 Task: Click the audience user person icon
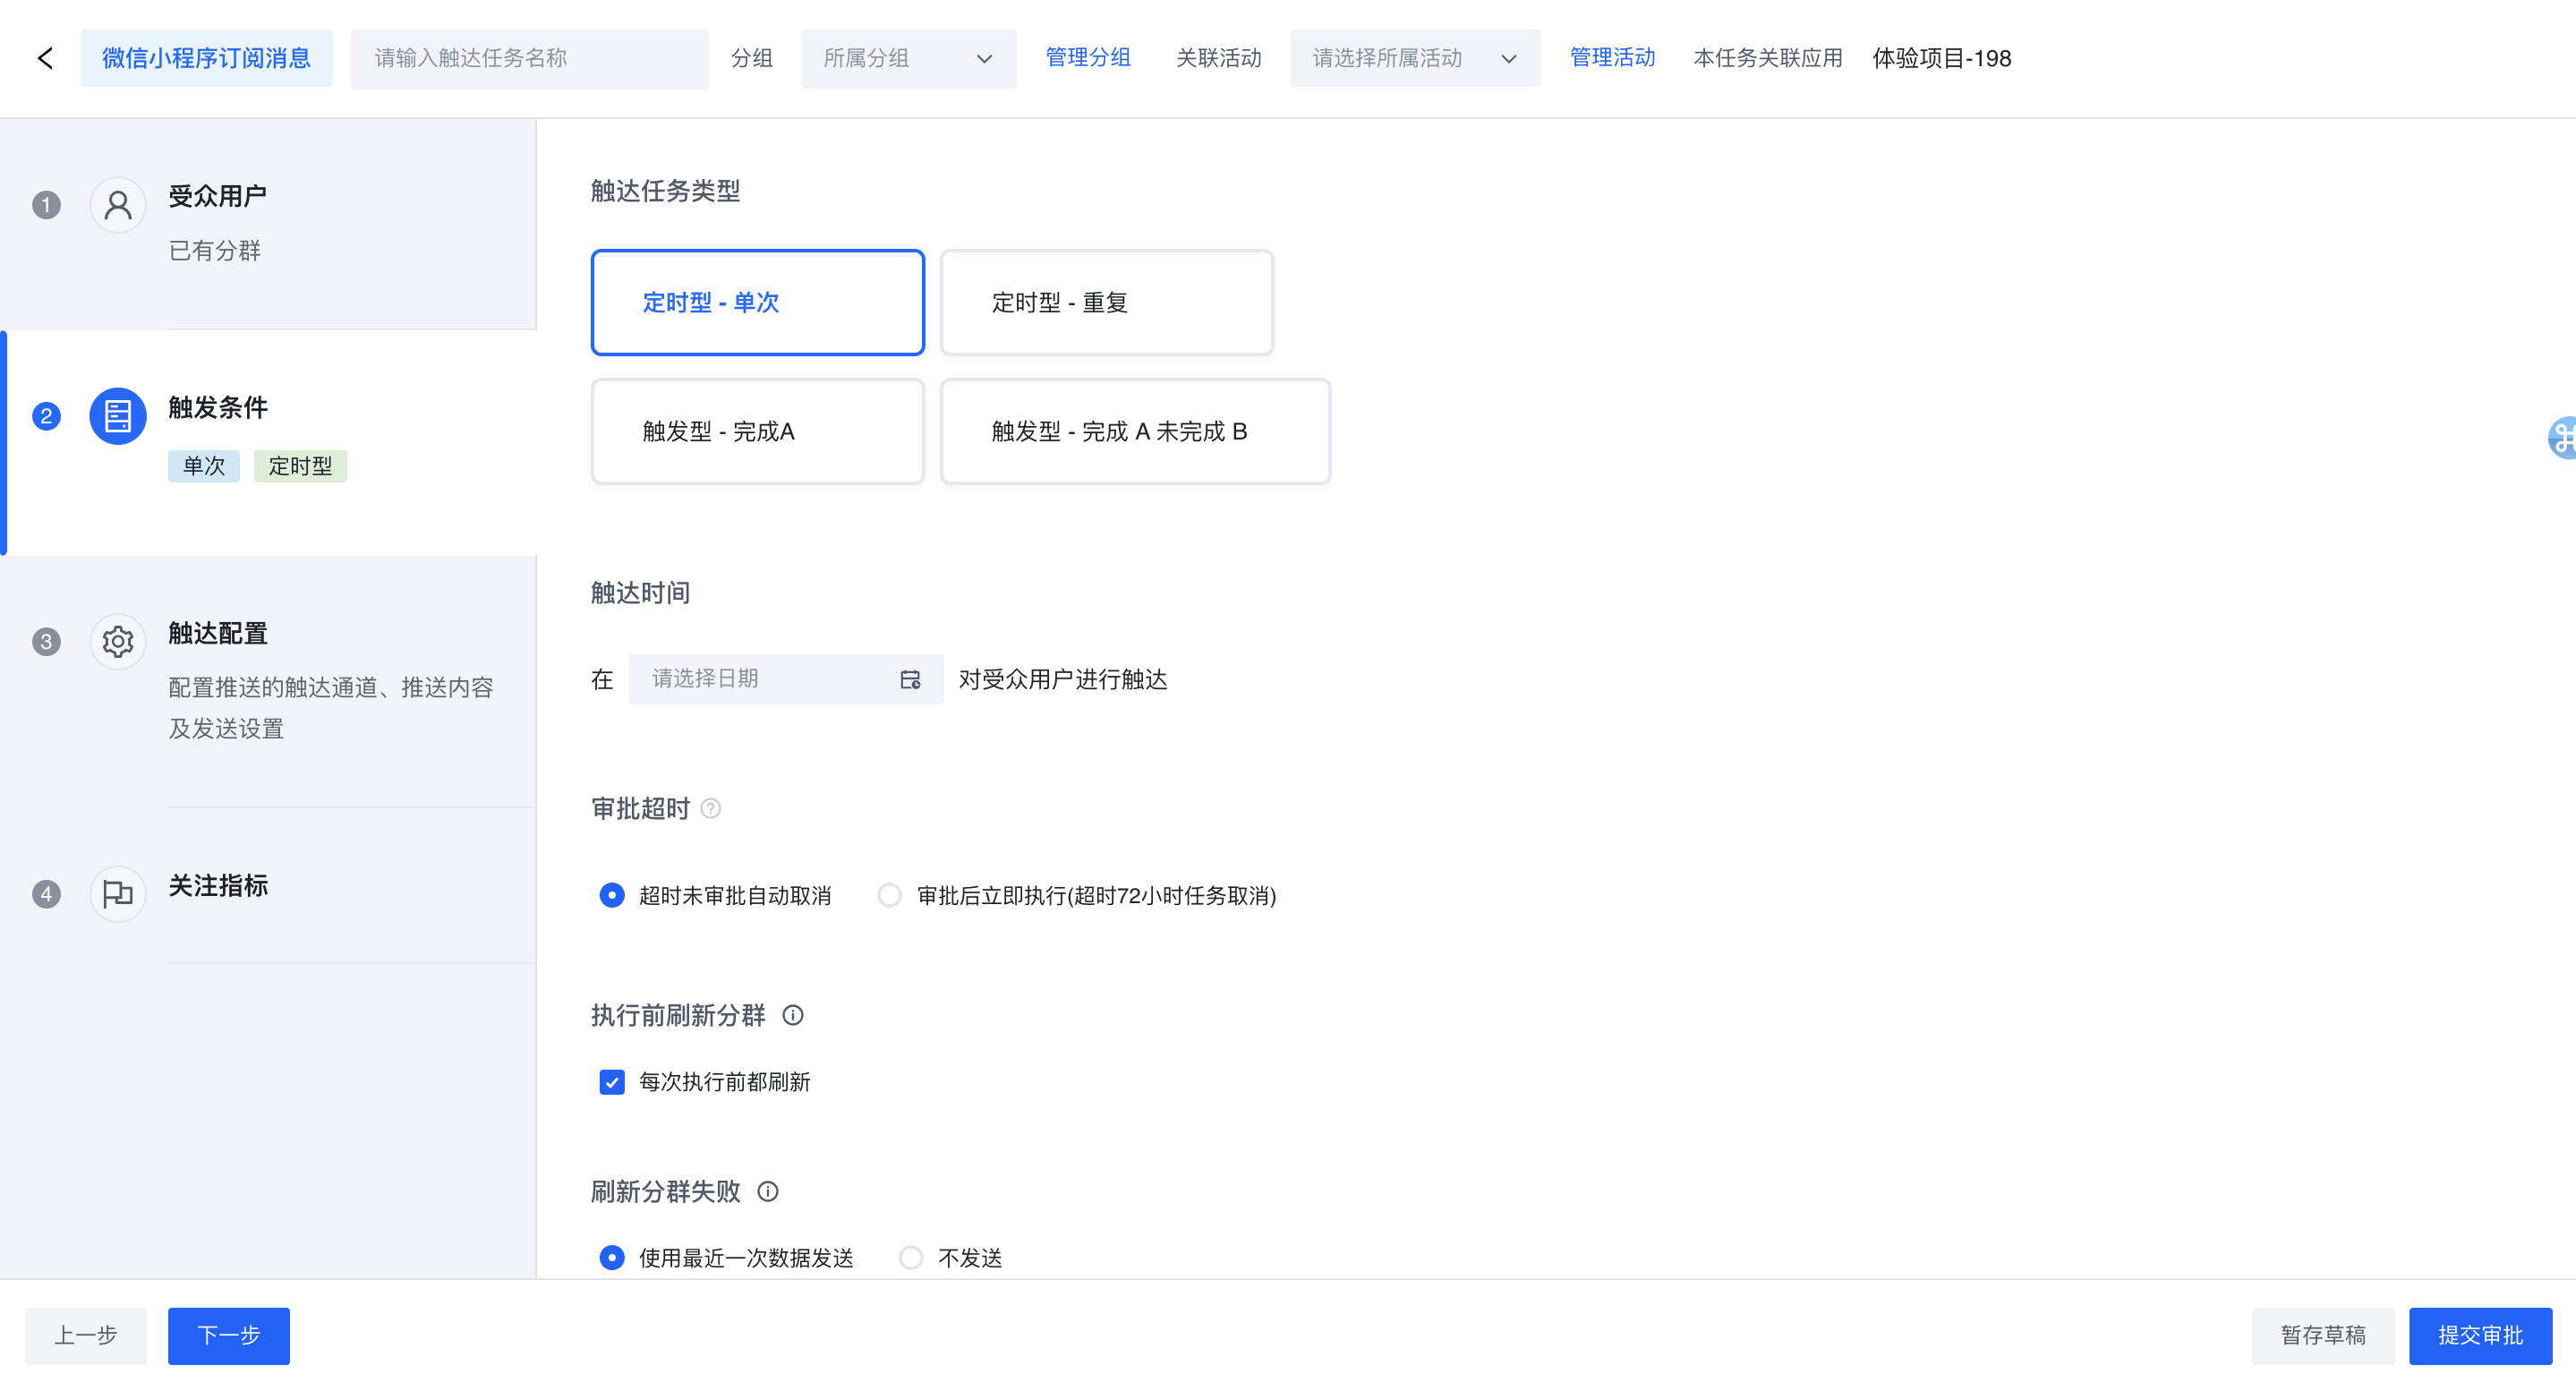[x=118, y=205]
